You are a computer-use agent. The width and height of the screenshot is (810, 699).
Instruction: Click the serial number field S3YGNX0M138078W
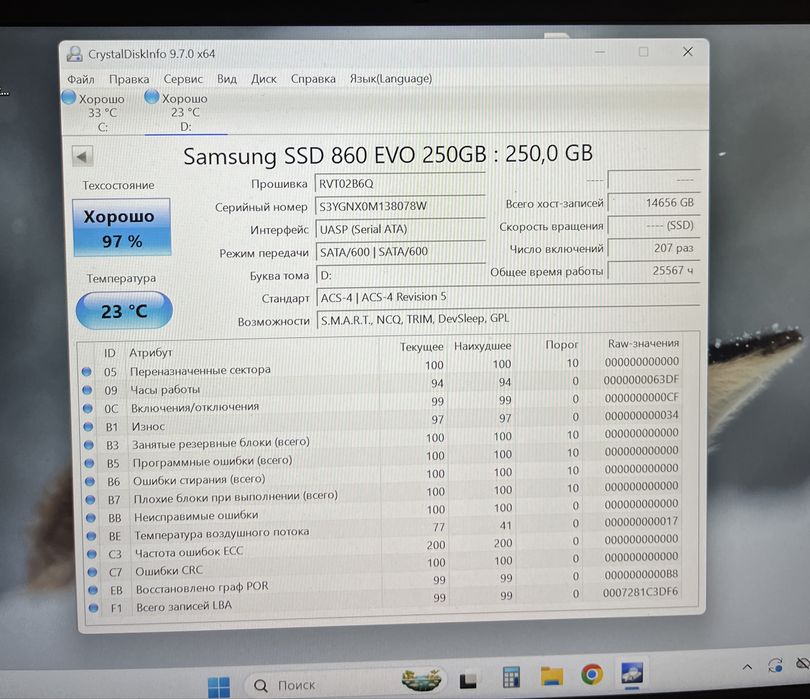pos(400,206)
